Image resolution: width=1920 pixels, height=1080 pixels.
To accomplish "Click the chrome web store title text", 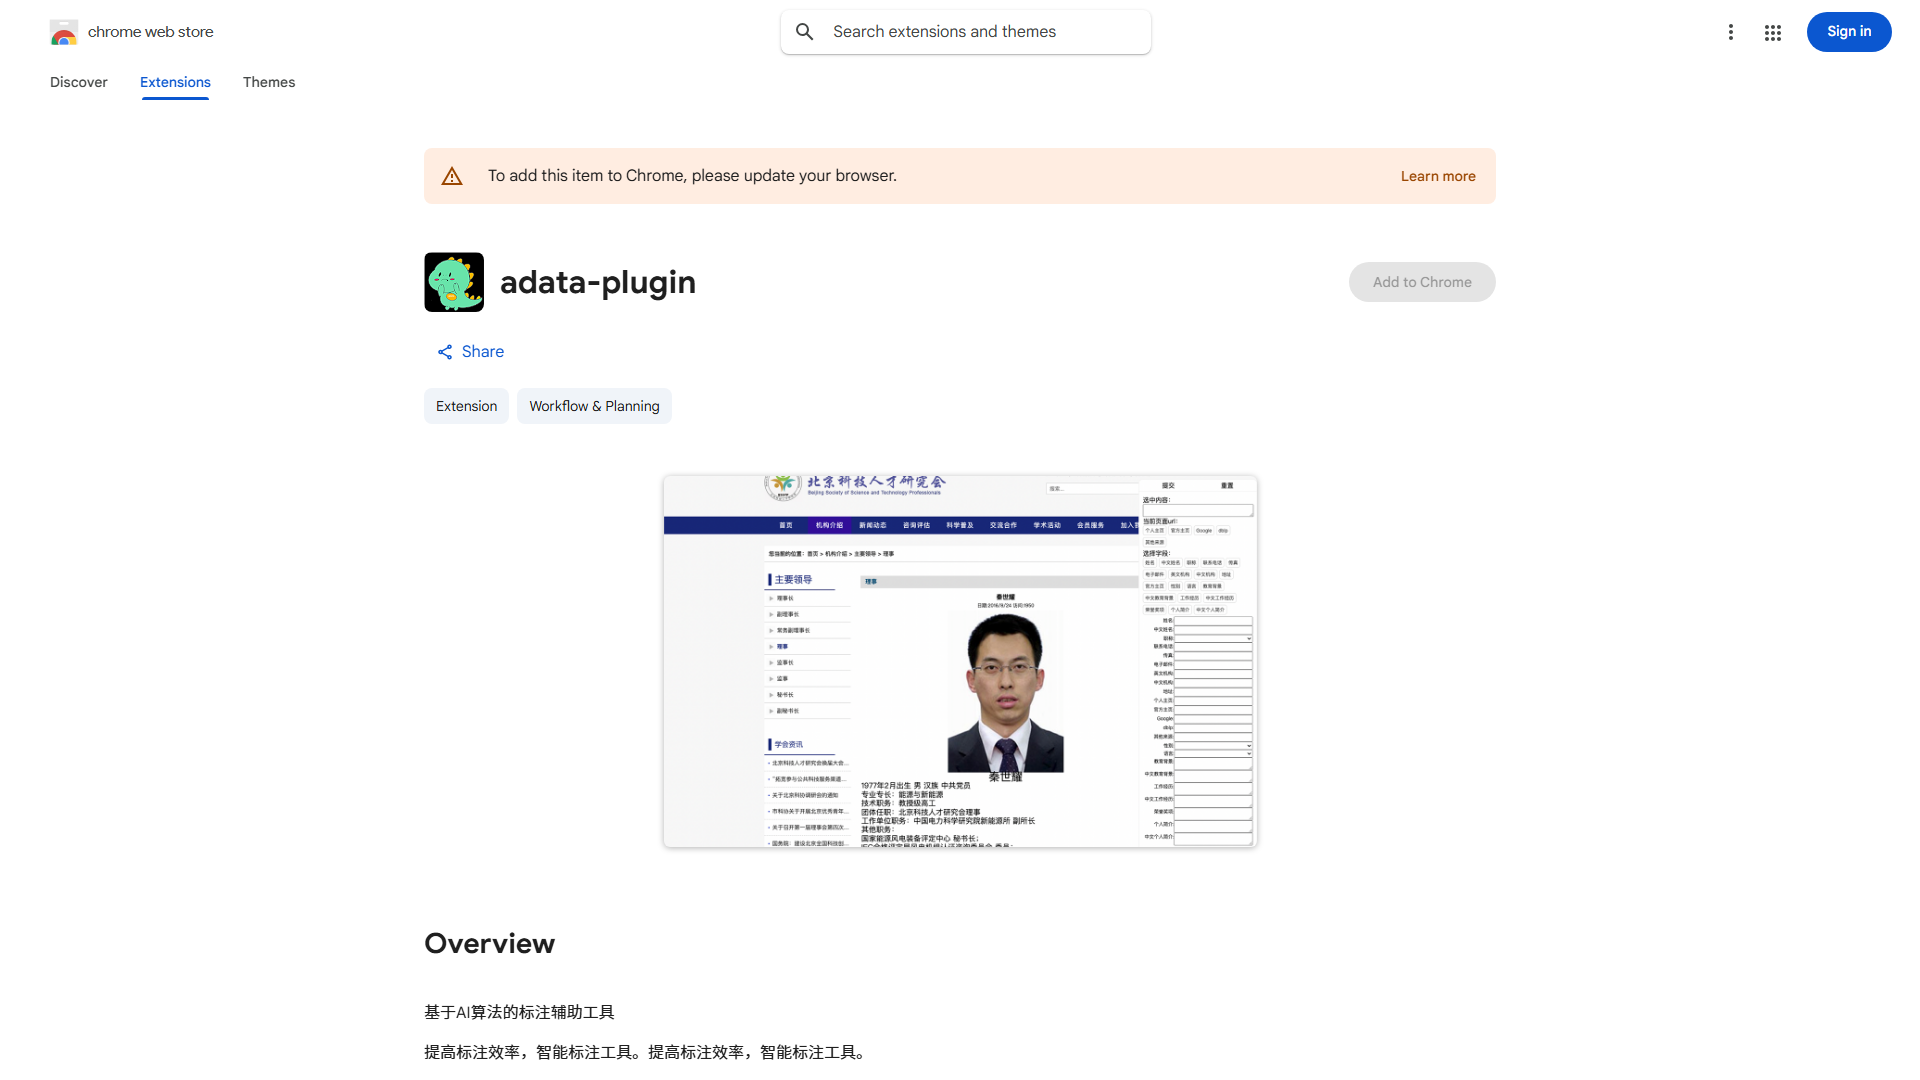I will click(151, 32).
